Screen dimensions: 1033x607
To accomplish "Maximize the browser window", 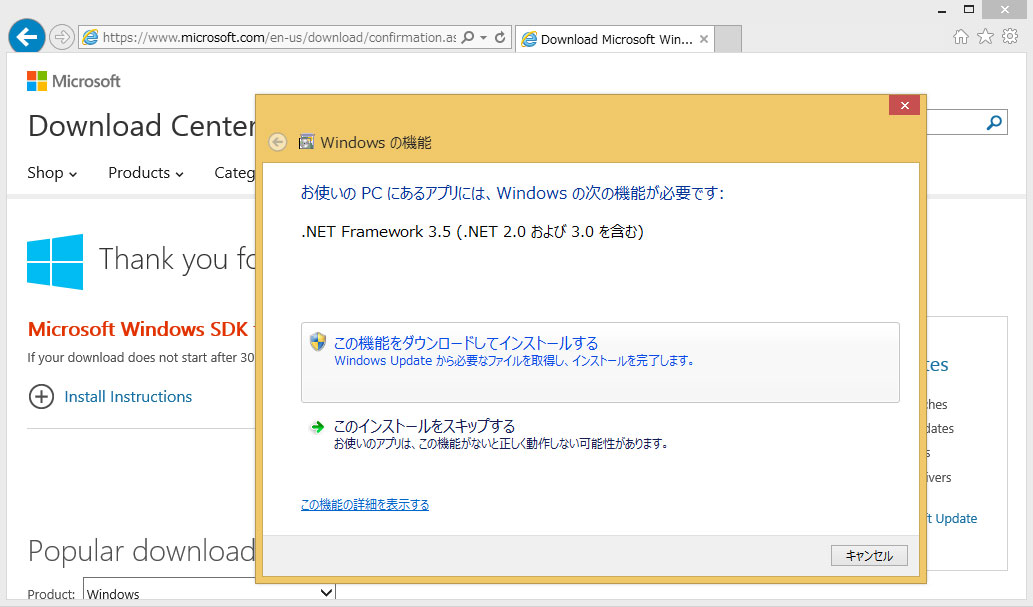I will (968, 9).
